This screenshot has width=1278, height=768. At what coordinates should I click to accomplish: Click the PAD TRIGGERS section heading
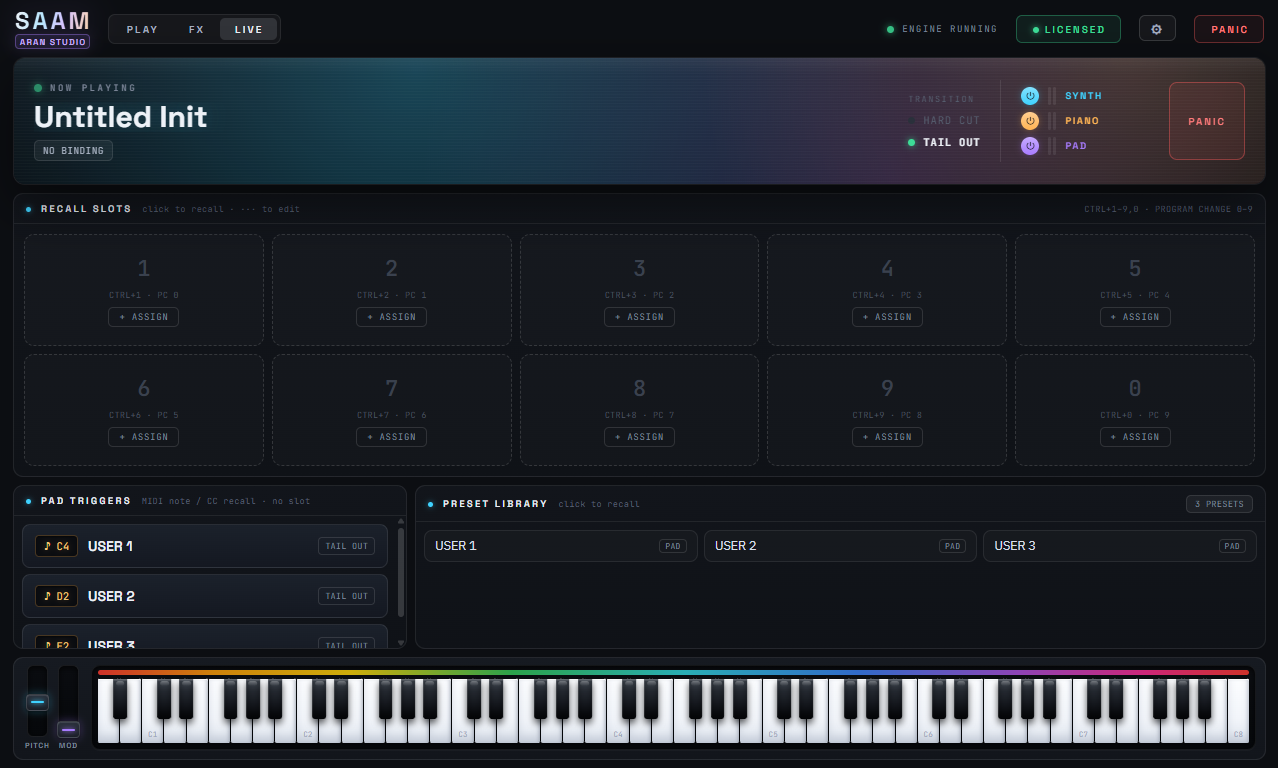(86, 501)
